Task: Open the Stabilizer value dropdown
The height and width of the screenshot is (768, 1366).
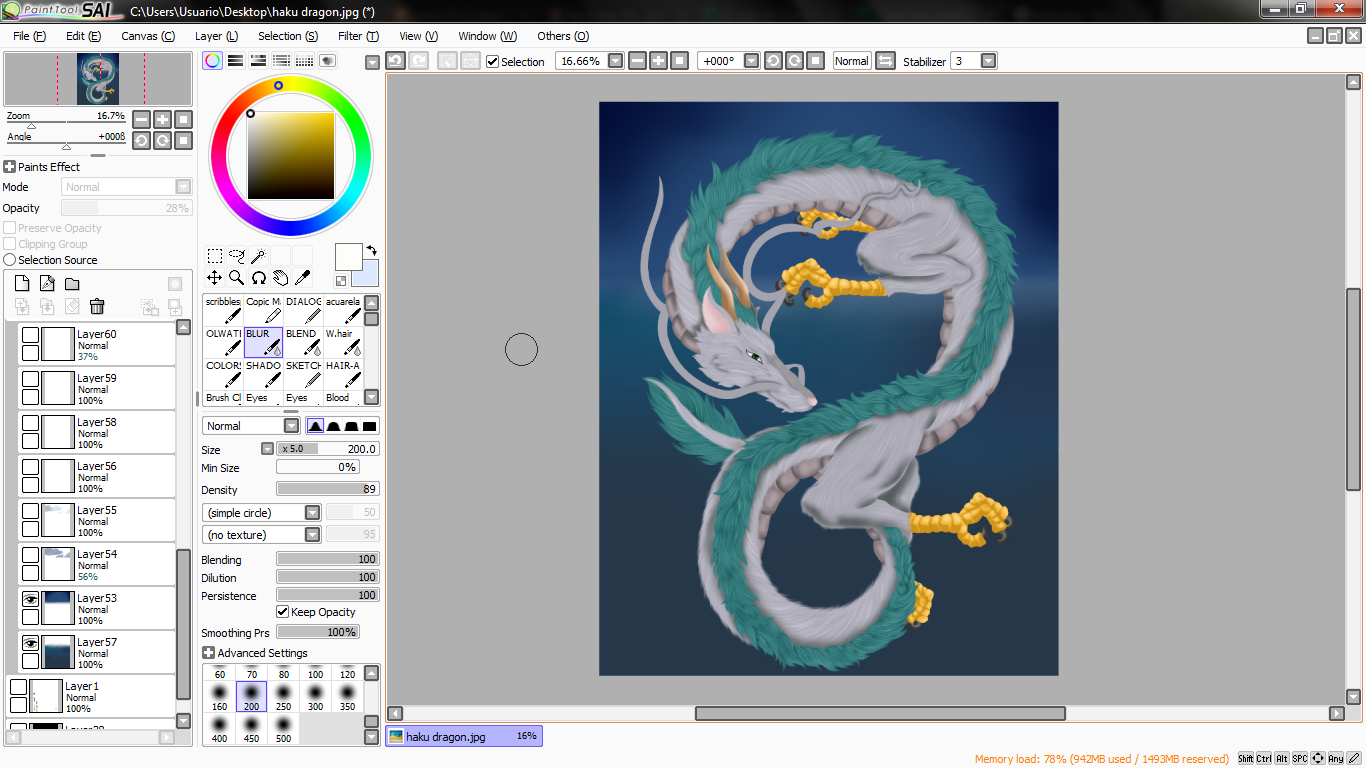Action: [x=989, y=61]
